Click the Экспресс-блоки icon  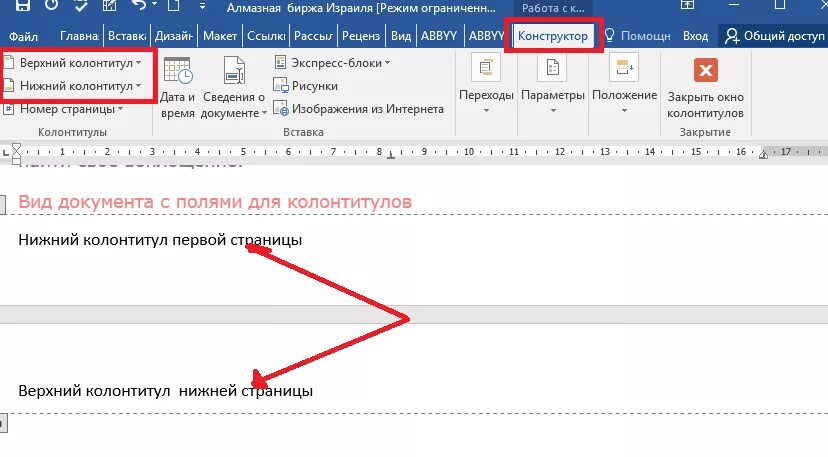coord(280,62)
